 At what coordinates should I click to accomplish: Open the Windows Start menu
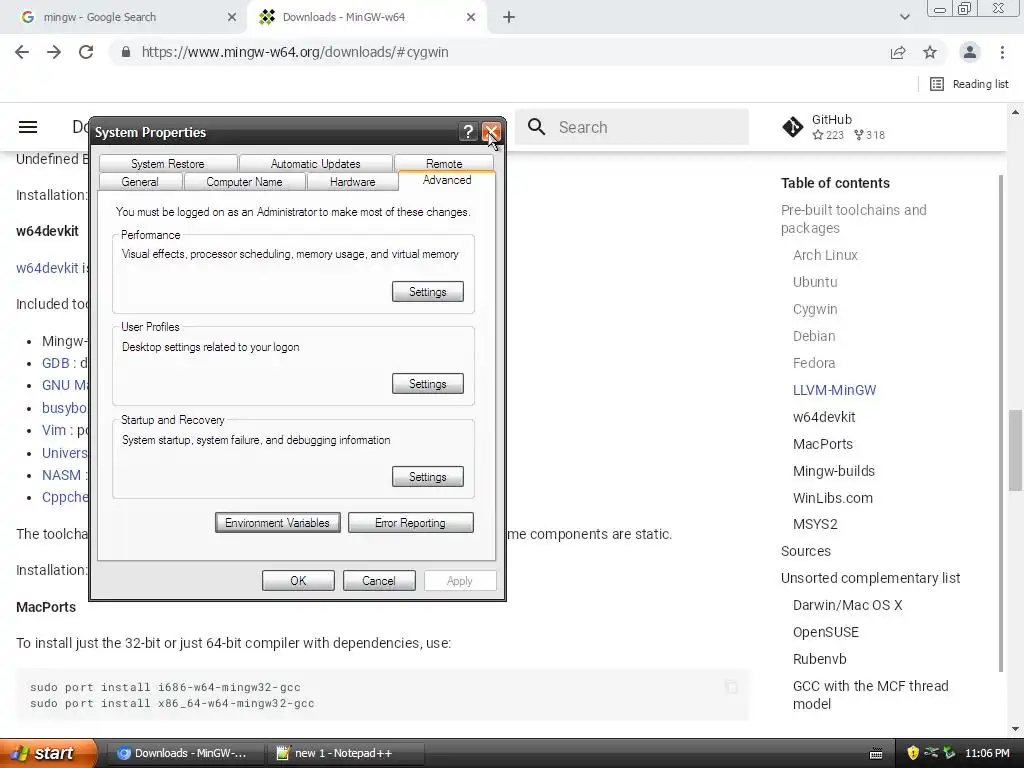(x=48, y=753)
